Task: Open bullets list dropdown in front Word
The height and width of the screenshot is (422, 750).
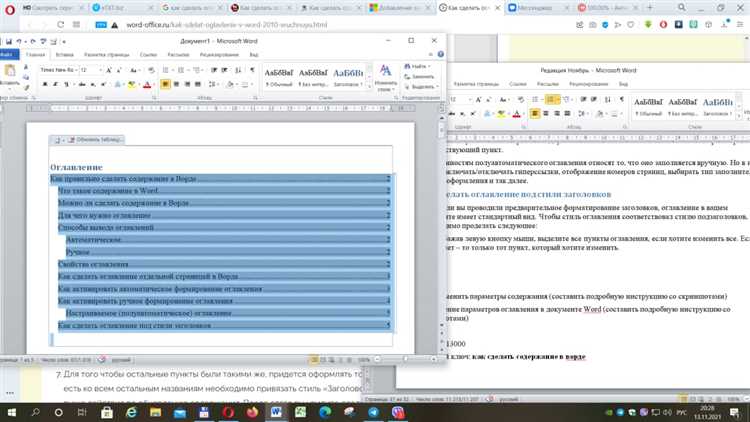Action: click(x=173, y=70)
